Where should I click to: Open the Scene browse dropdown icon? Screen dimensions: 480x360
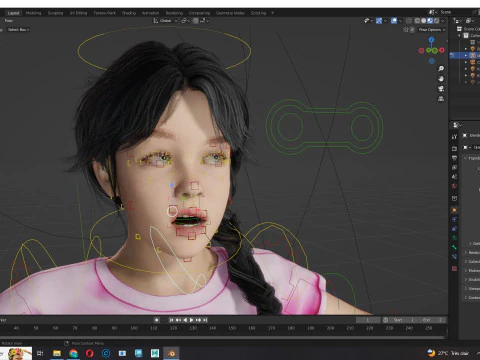coord(432,12)
